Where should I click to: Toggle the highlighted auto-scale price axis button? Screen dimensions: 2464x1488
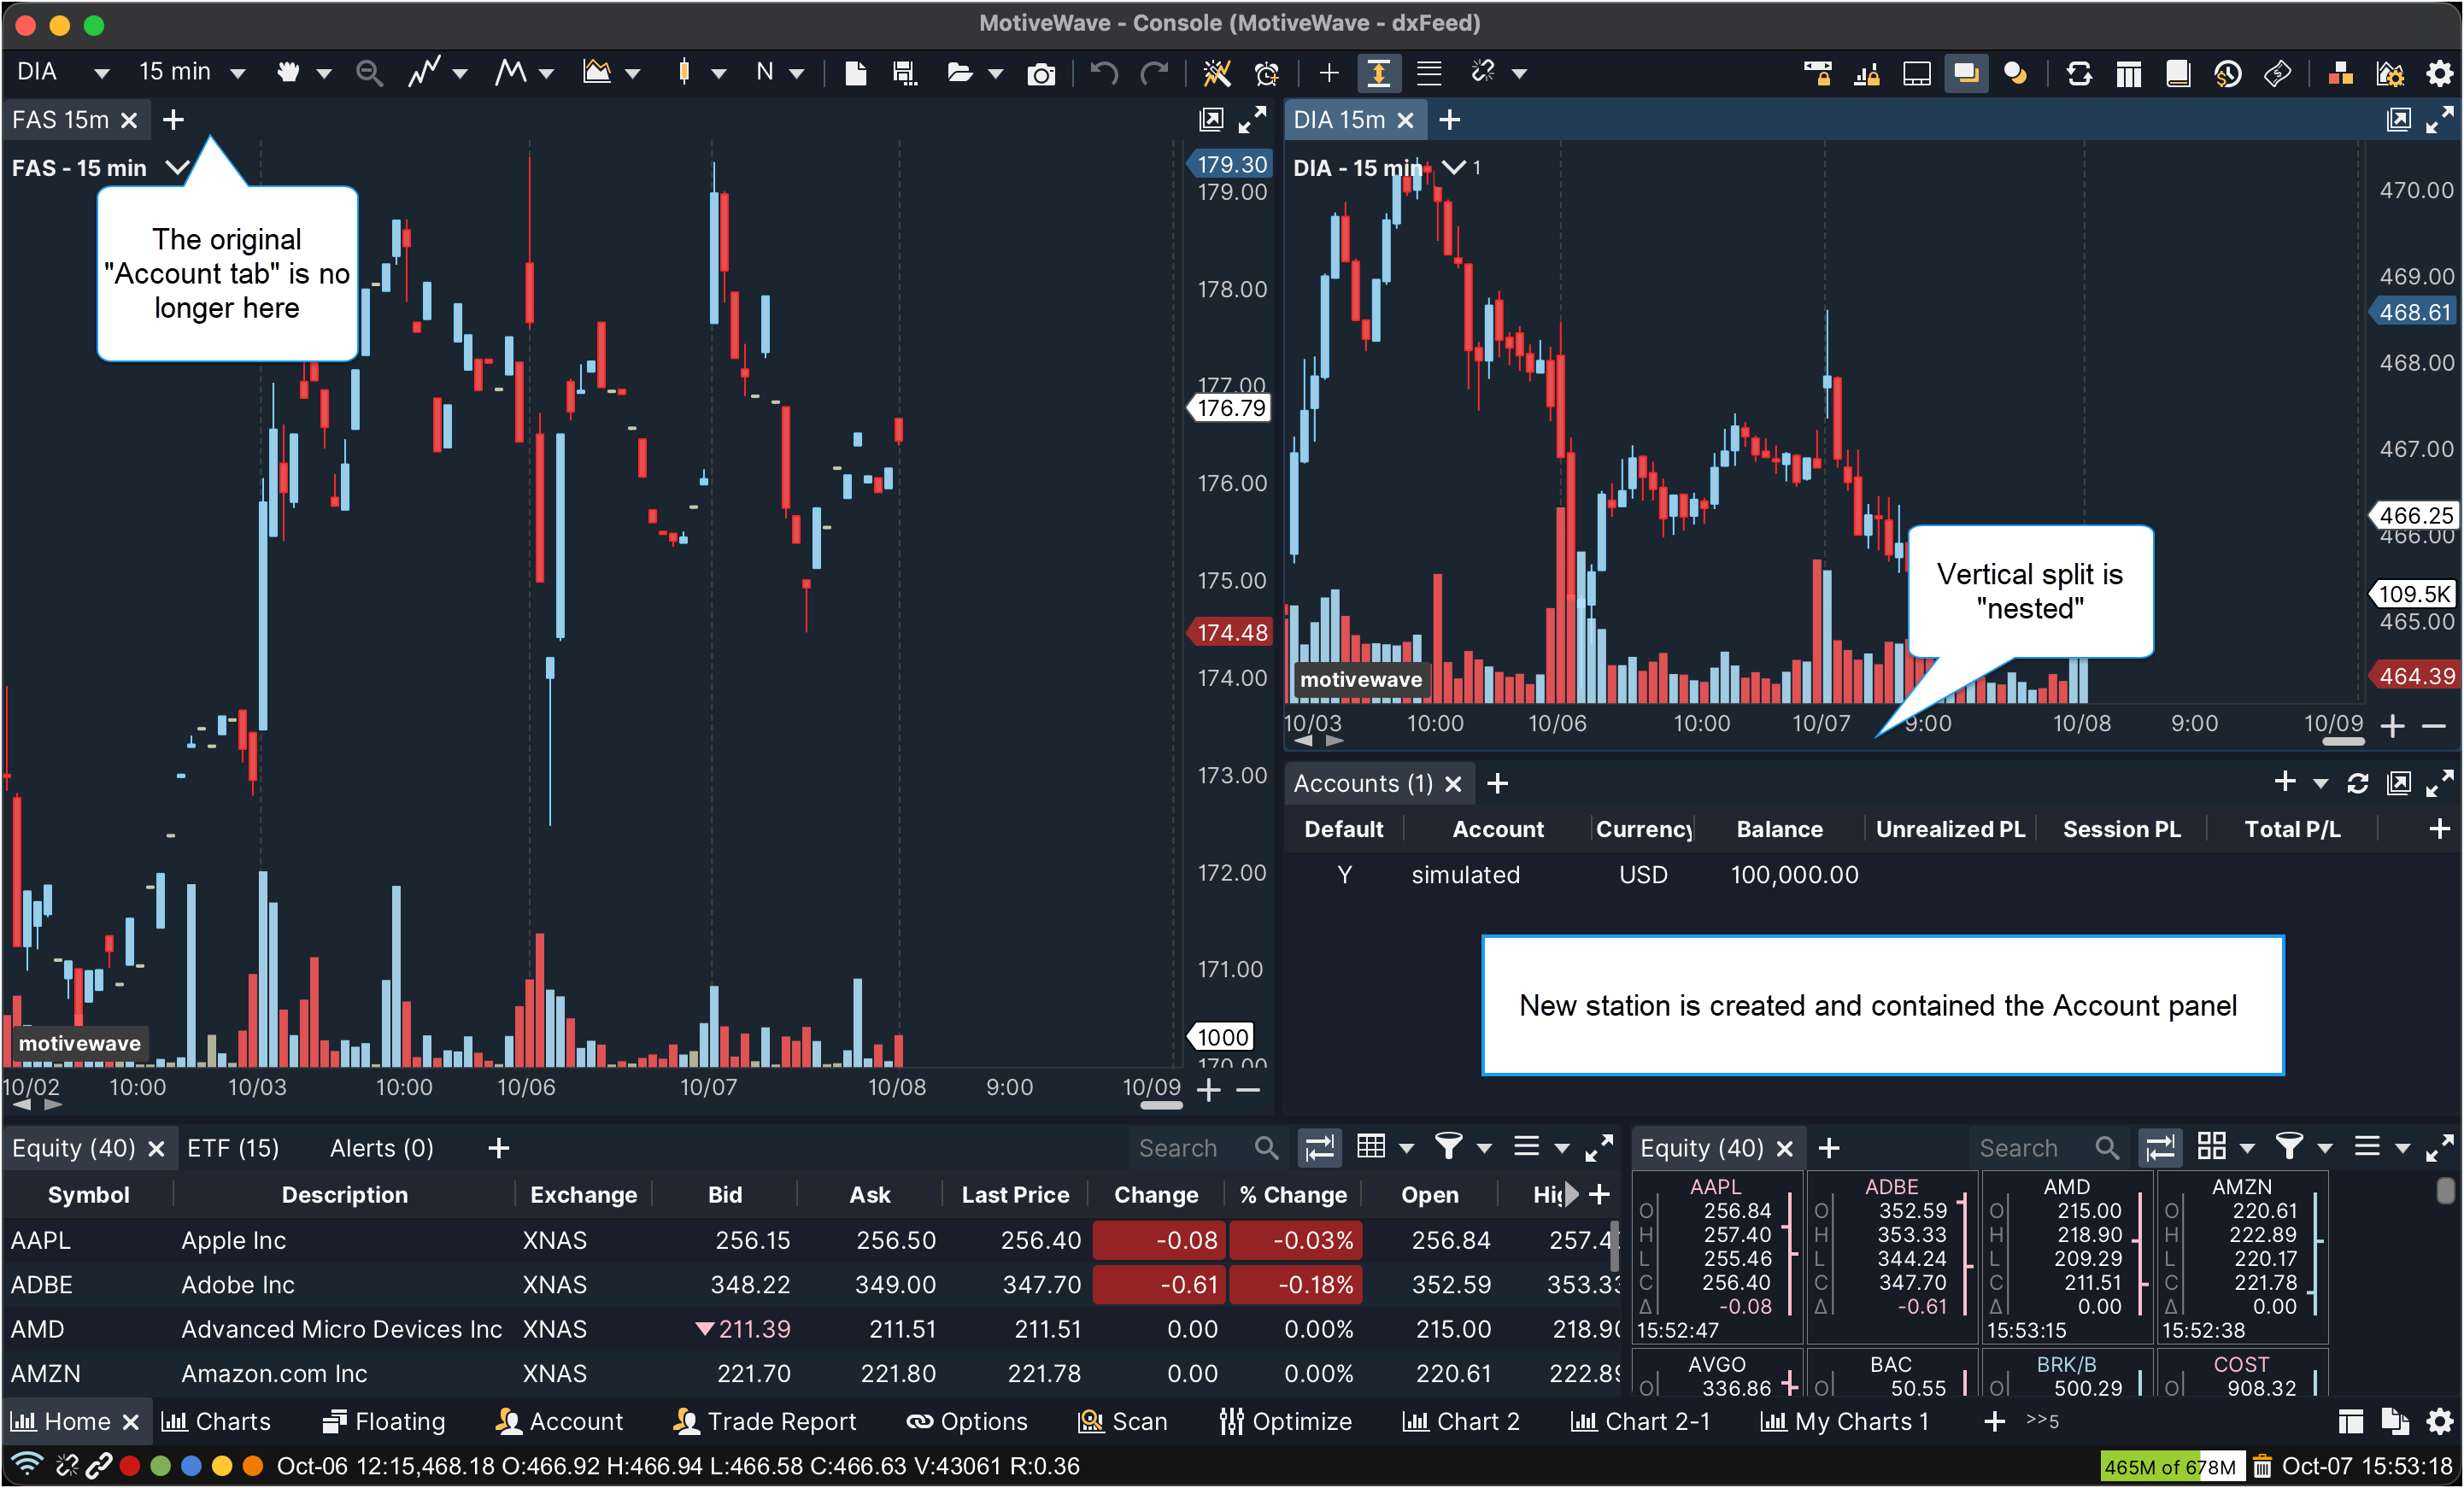1378,73
